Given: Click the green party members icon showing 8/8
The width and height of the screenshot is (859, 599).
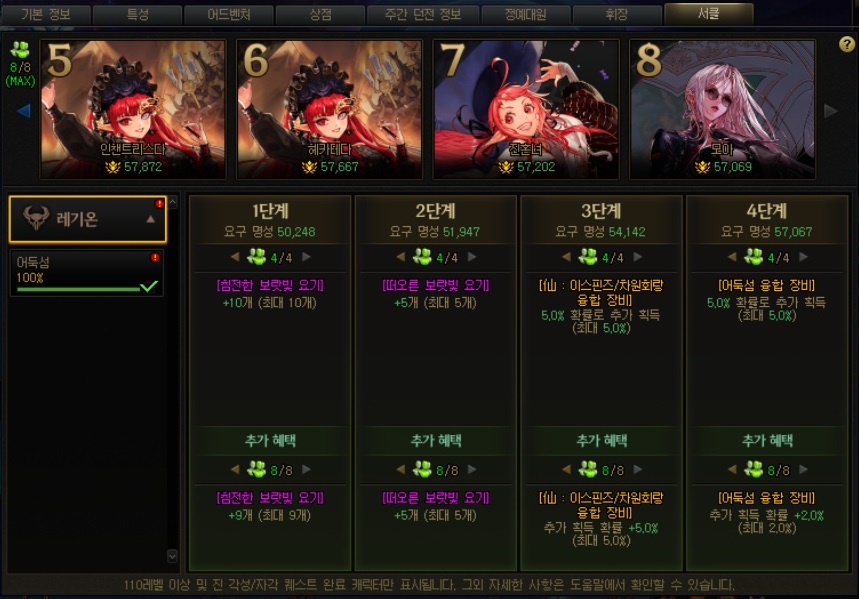Looking at the screenshot, I should click(x=20, y=50).
